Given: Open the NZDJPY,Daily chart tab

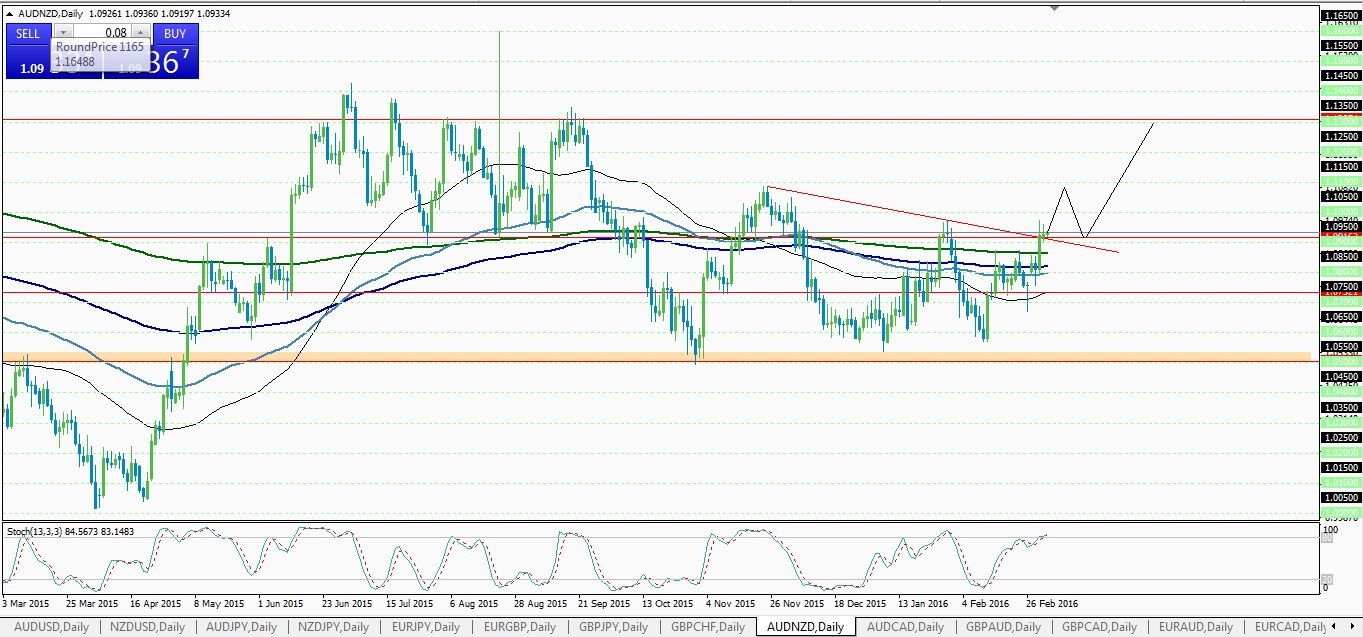Looking at the screenshot, I should tap(334, 627).
